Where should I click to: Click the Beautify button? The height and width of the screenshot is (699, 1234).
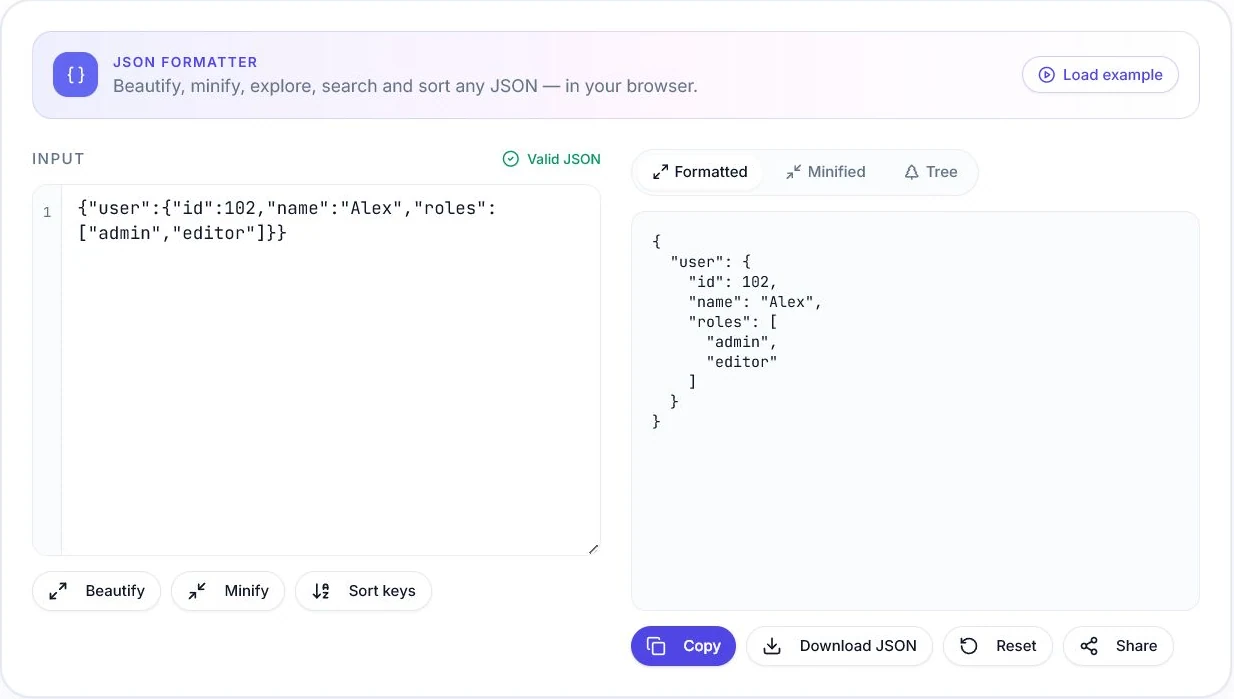point(97,591)
